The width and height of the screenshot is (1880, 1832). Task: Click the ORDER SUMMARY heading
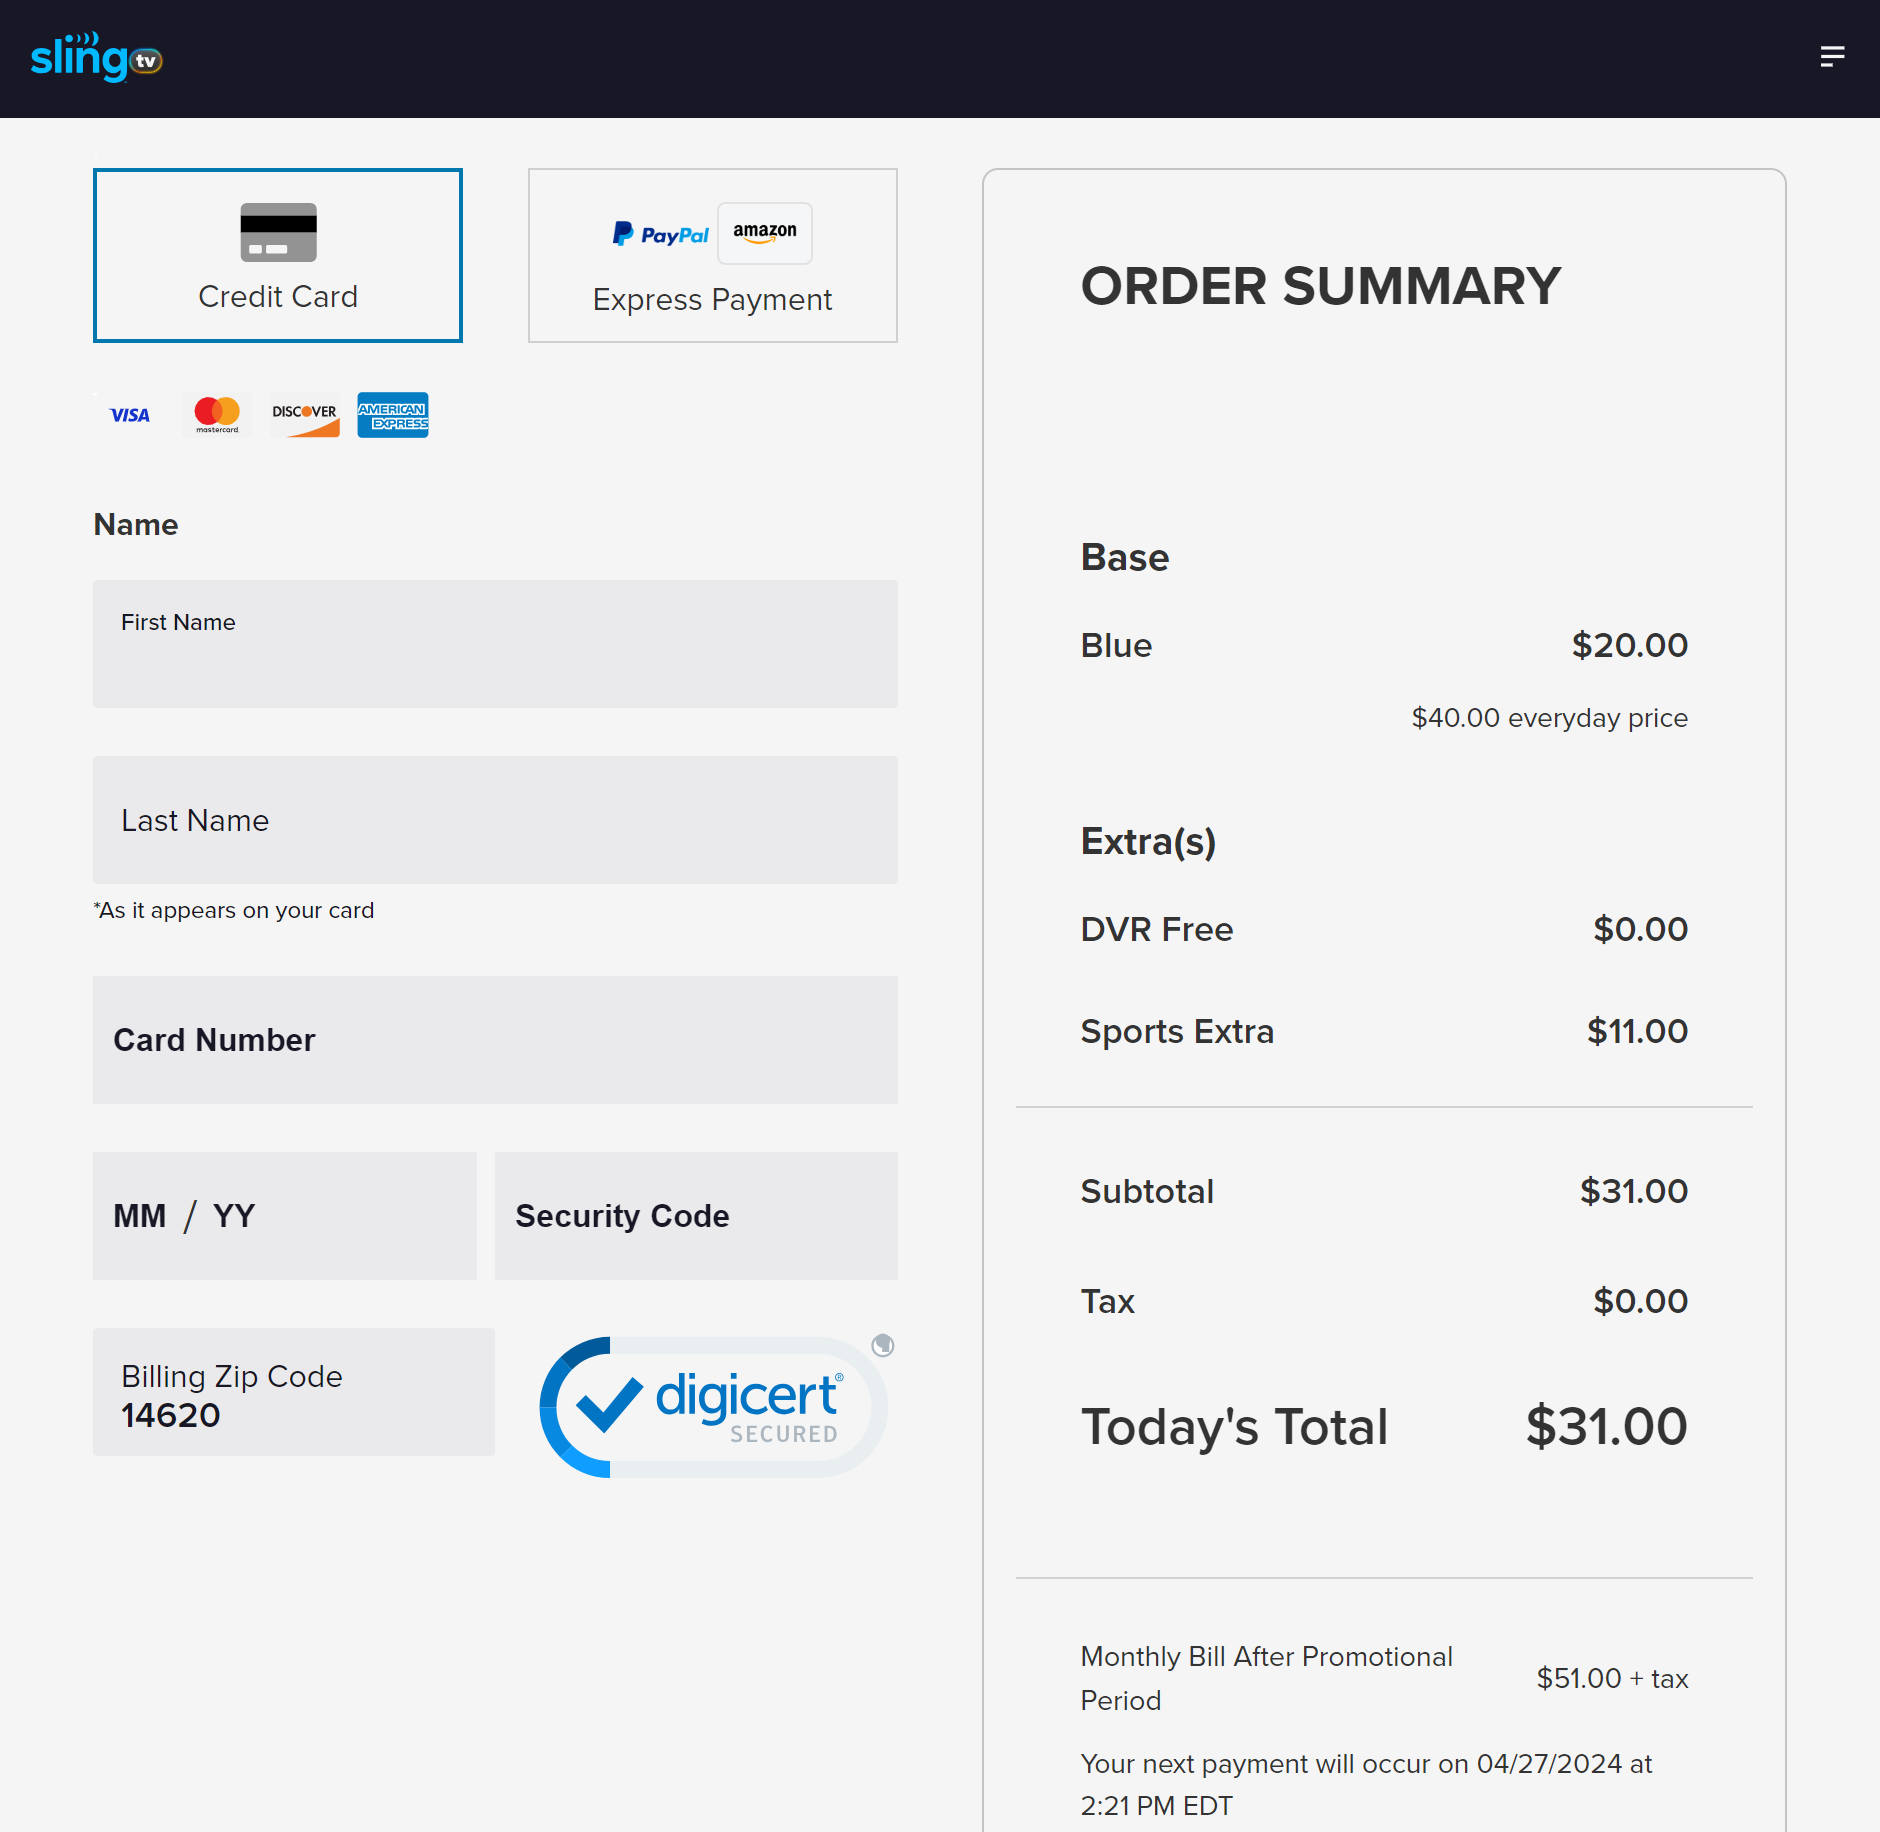(1320, 286)
